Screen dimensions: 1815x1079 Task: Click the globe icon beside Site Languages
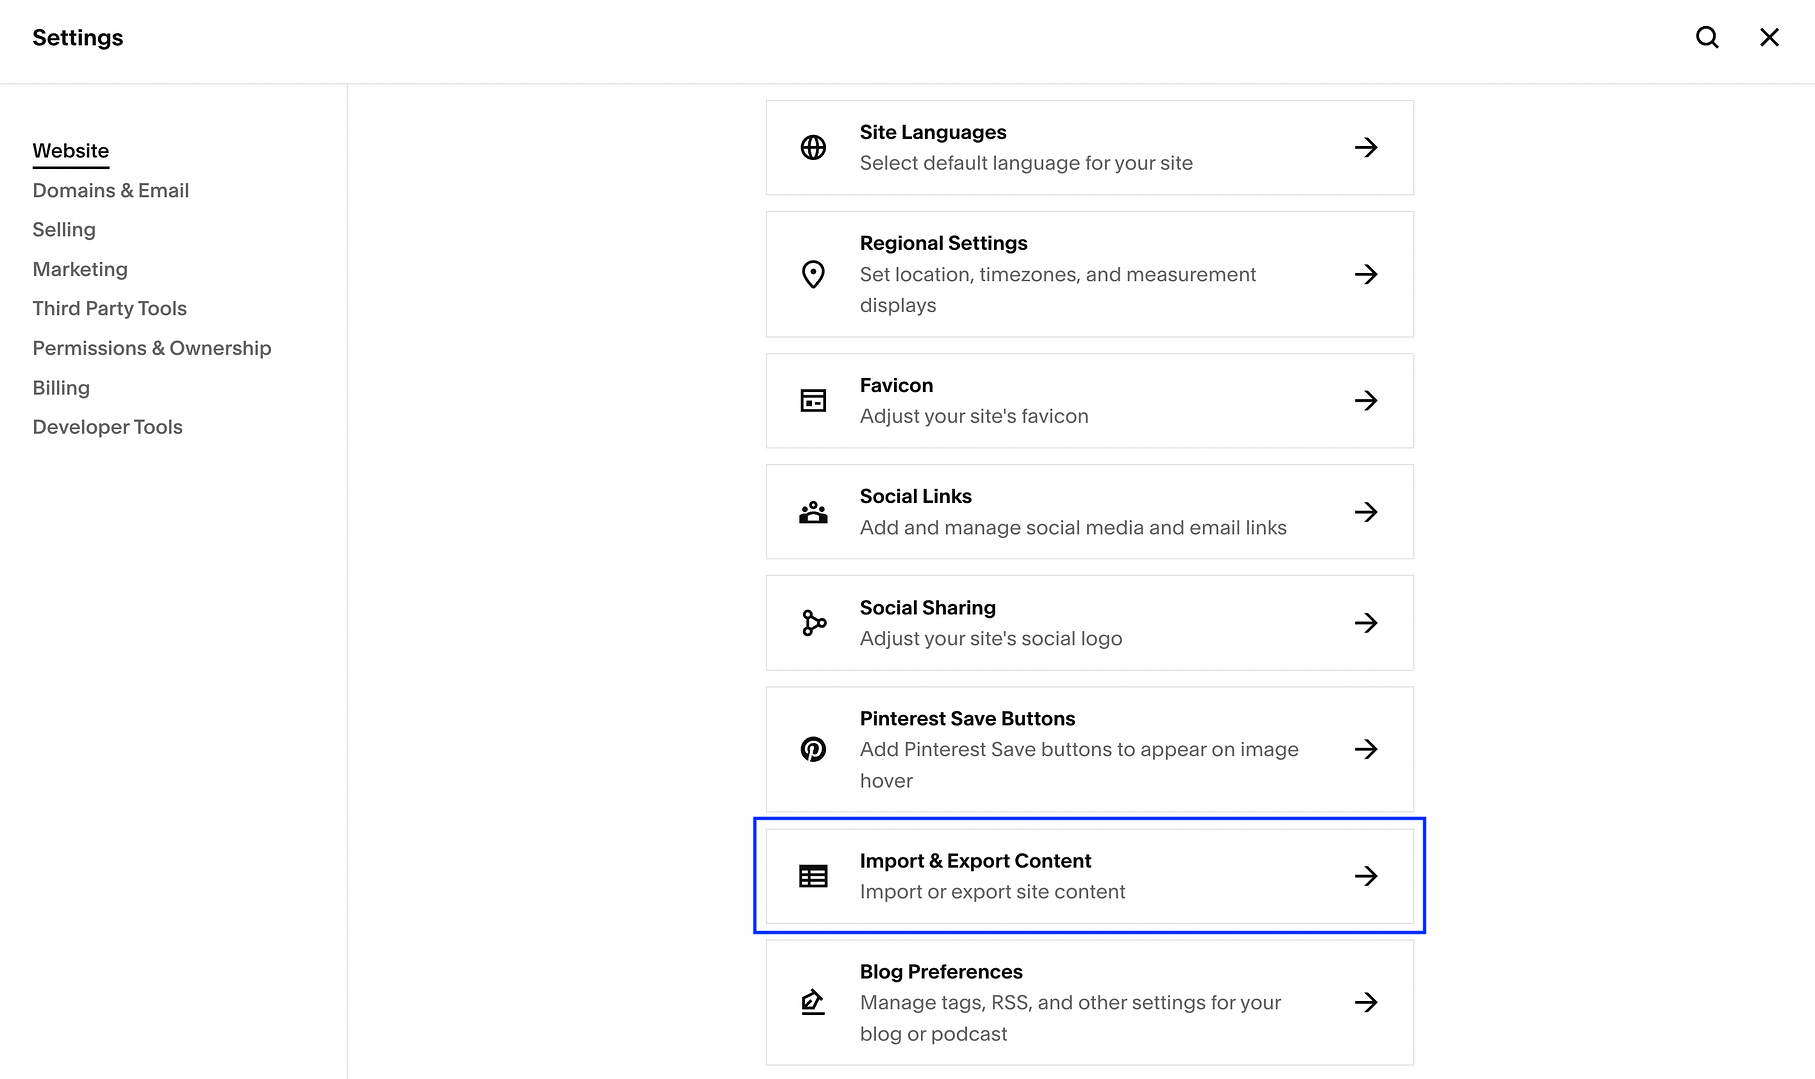[813, 147]
